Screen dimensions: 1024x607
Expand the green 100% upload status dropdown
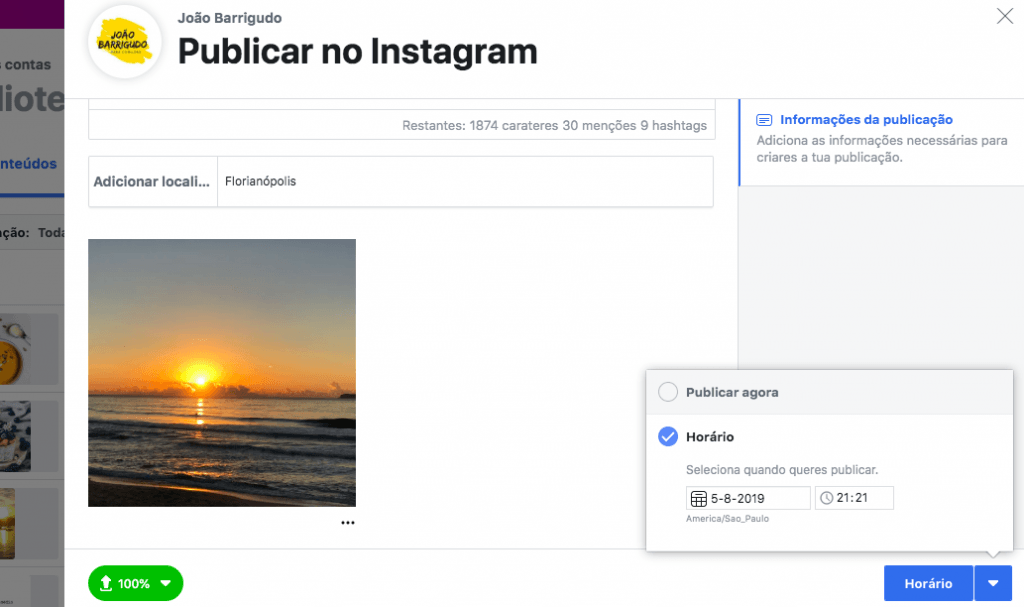pos(166,583)
